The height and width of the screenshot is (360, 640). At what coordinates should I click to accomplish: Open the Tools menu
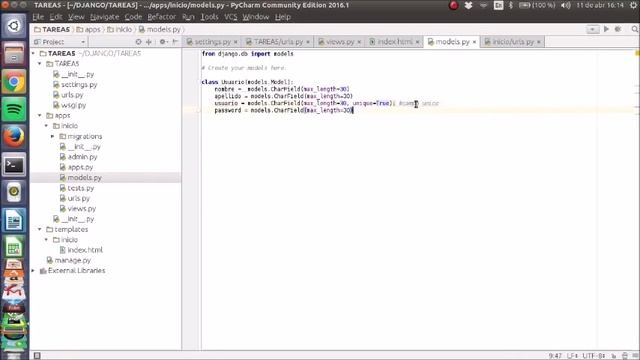tap(209, 17)
